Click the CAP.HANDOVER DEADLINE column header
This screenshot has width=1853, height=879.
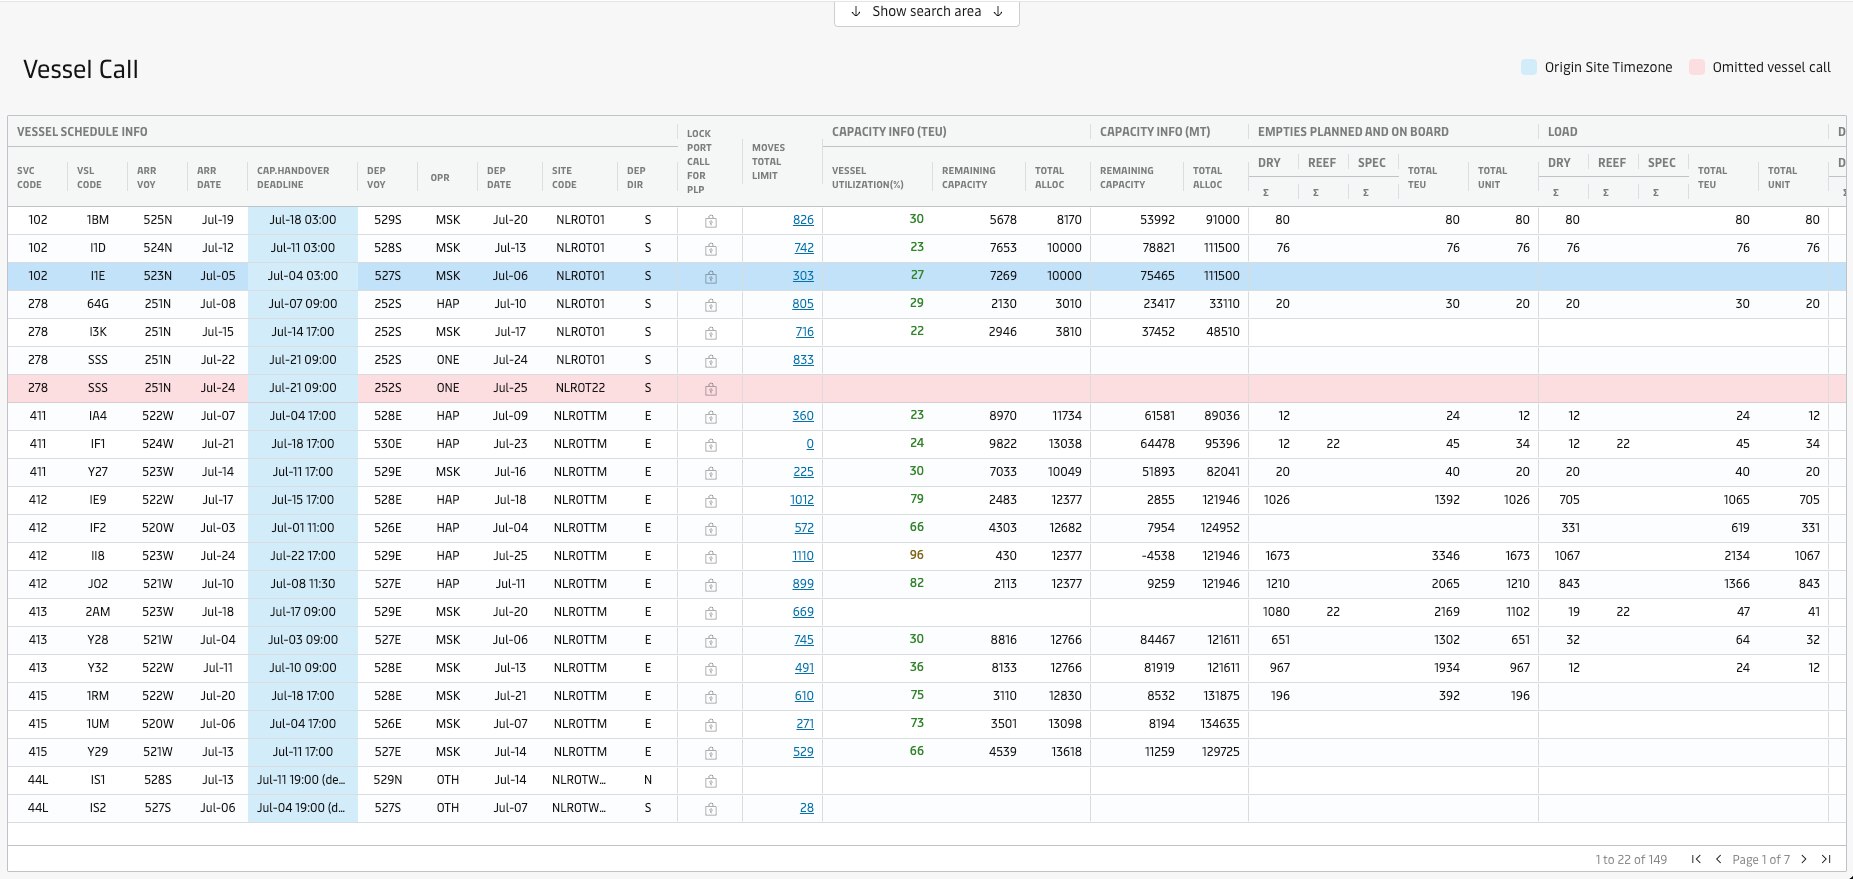point(293,177)
